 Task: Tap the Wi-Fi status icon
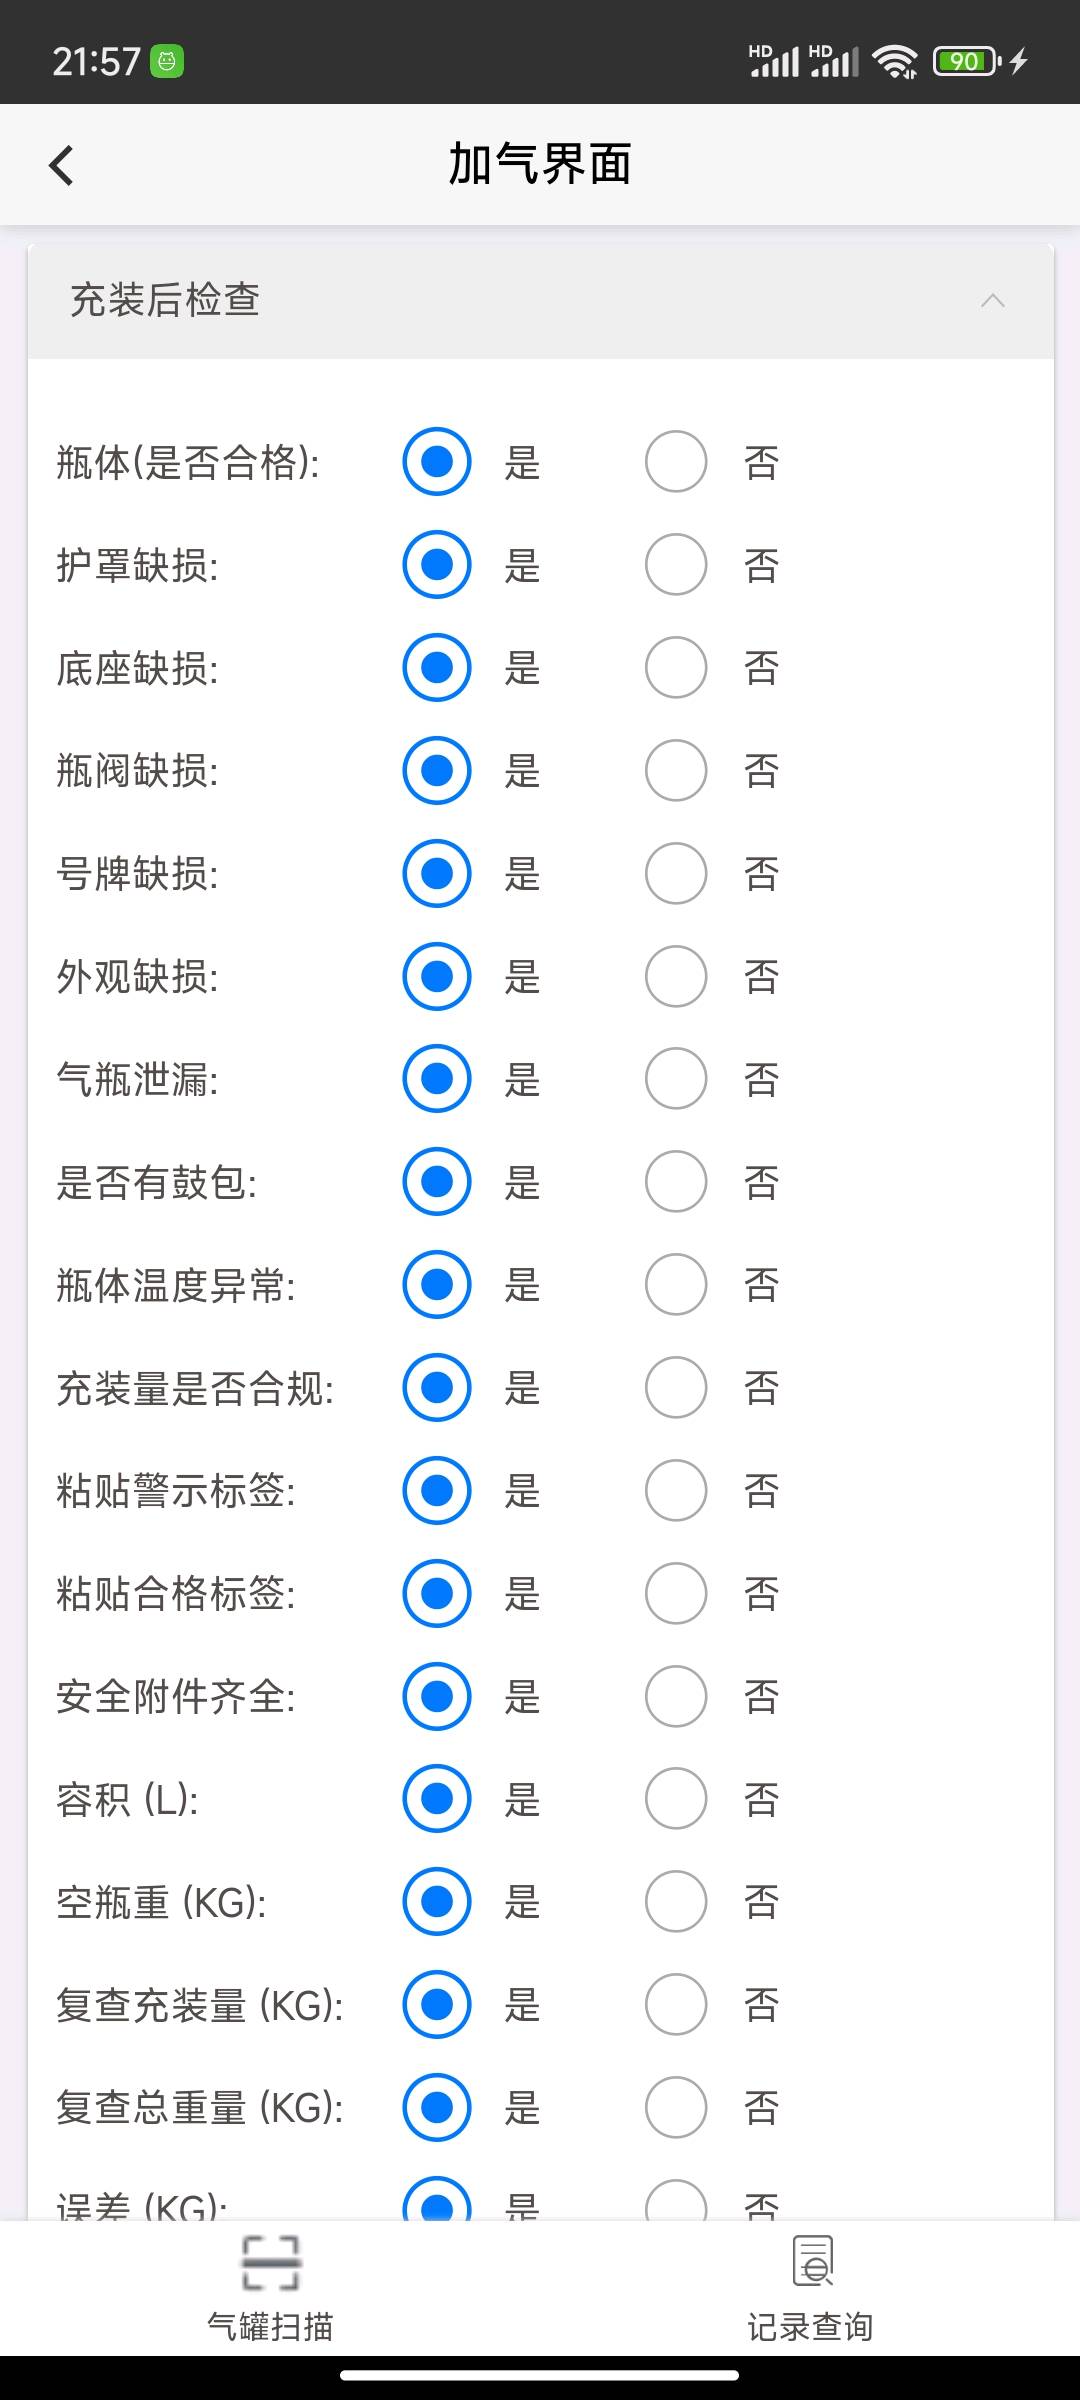pyautogui.click(x=894, y=62)
